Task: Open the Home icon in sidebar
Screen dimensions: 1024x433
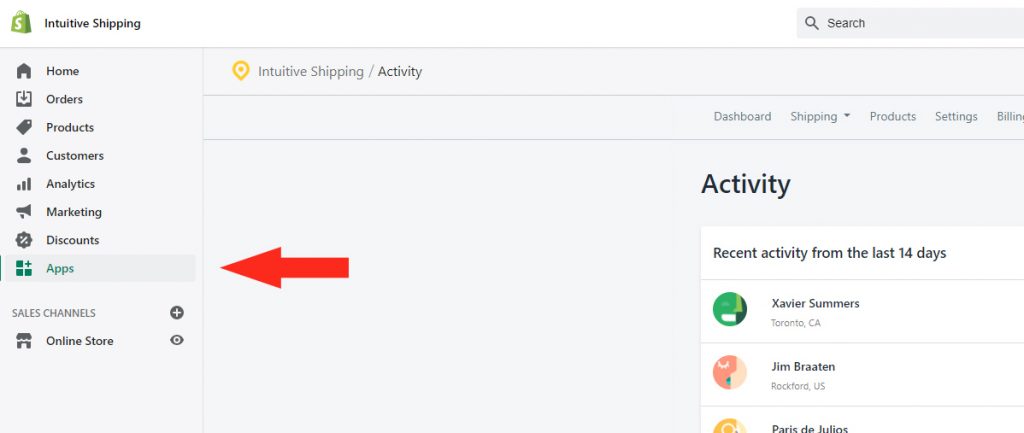Action: click(24, 71)
